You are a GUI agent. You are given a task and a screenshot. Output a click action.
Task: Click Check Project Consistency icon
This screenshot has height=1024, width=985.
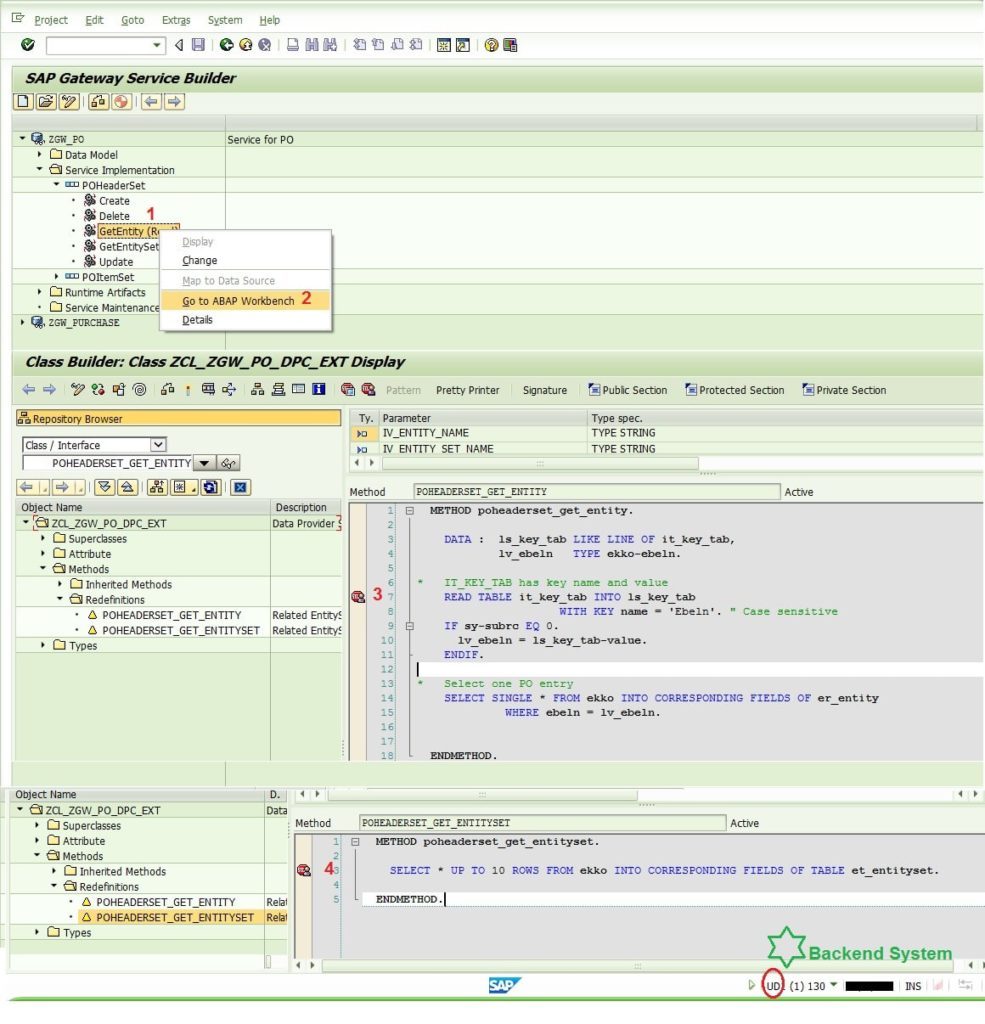(x=99, y=101)
